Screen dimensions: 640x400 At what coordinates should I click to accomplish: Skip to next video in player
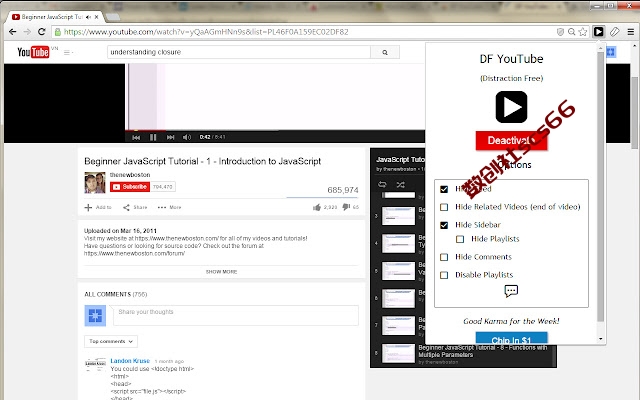(x=171, y=137)
